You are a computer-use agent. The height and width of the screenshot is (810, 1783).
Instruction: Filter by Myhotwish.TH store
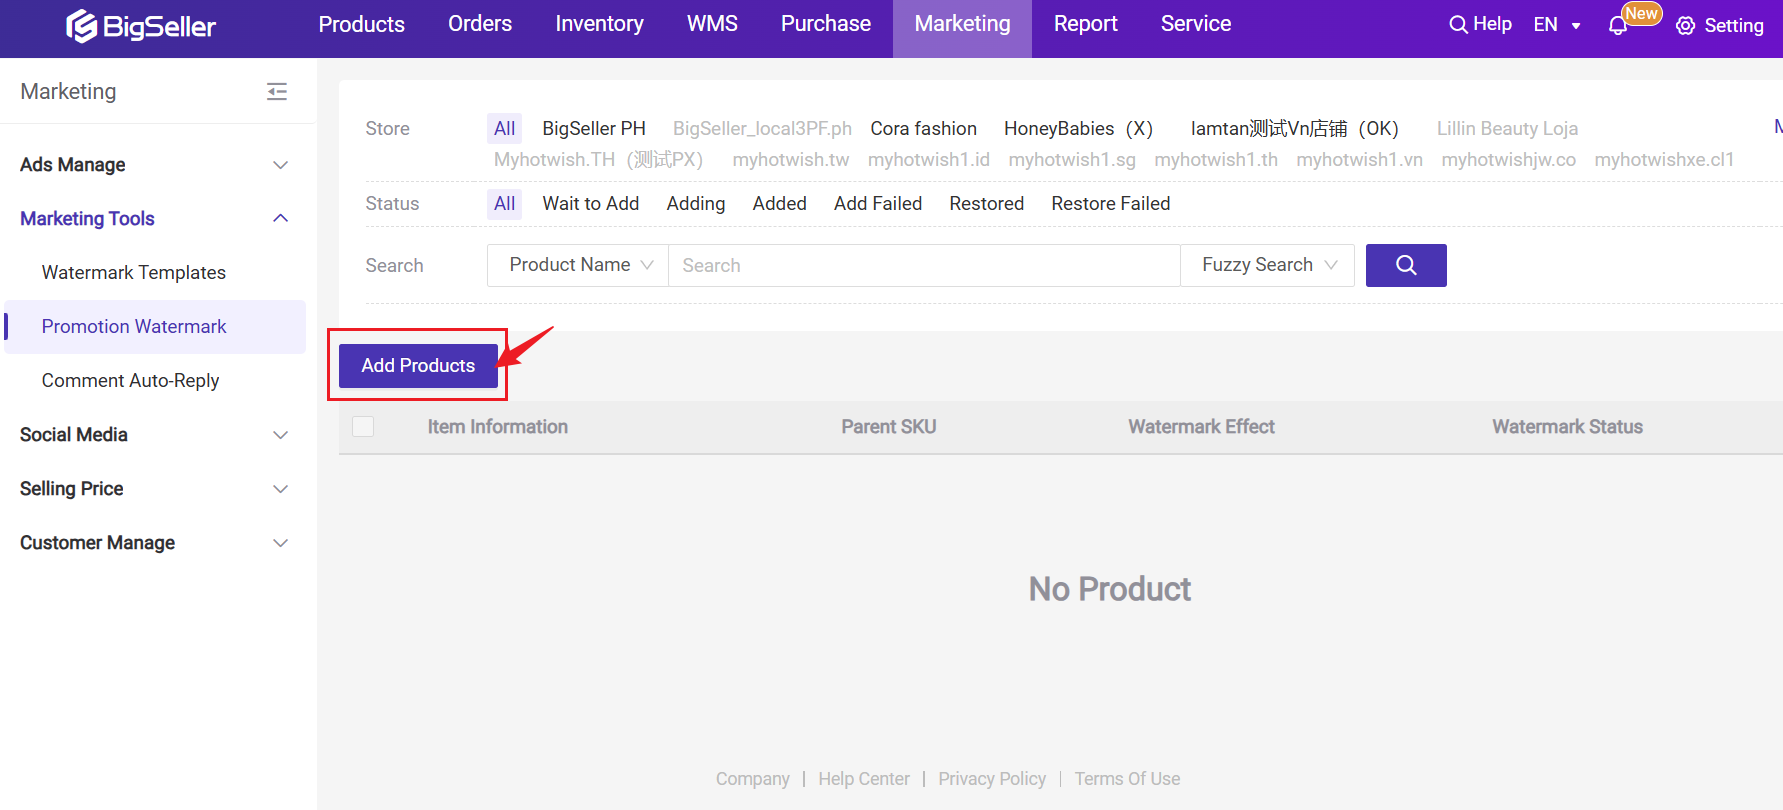tap(598, 160)
